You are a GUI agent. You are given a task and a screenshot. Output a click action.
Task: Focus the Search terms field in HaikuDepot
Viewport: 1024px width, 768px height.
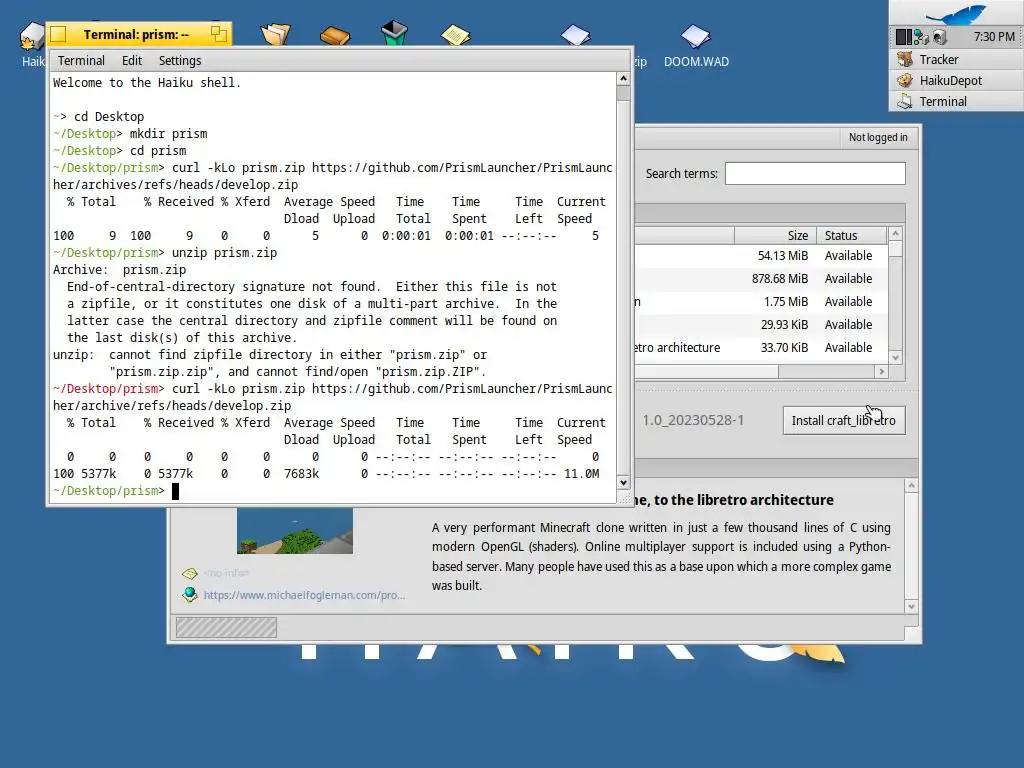tap(815, 174)
